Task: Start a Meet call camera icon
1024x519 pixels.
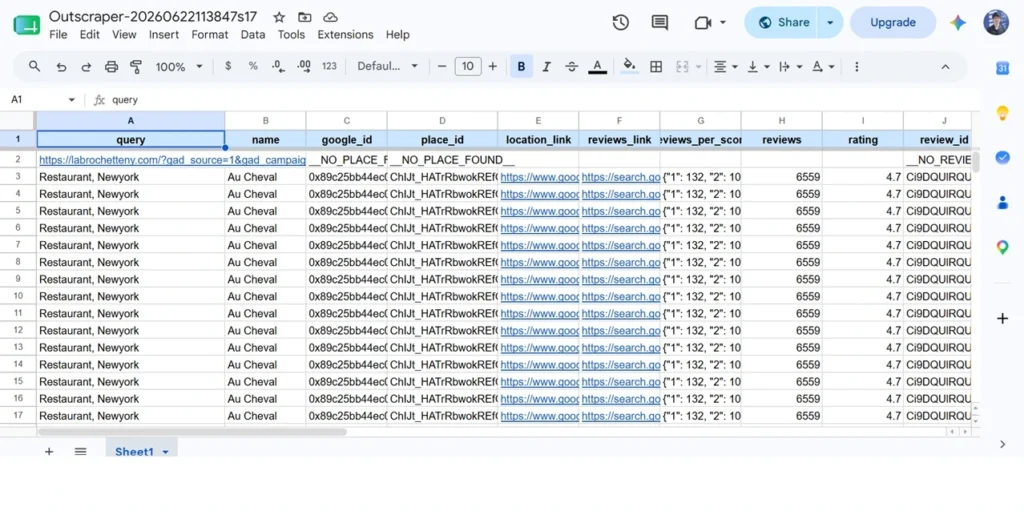Action: (x=703, y=23)
